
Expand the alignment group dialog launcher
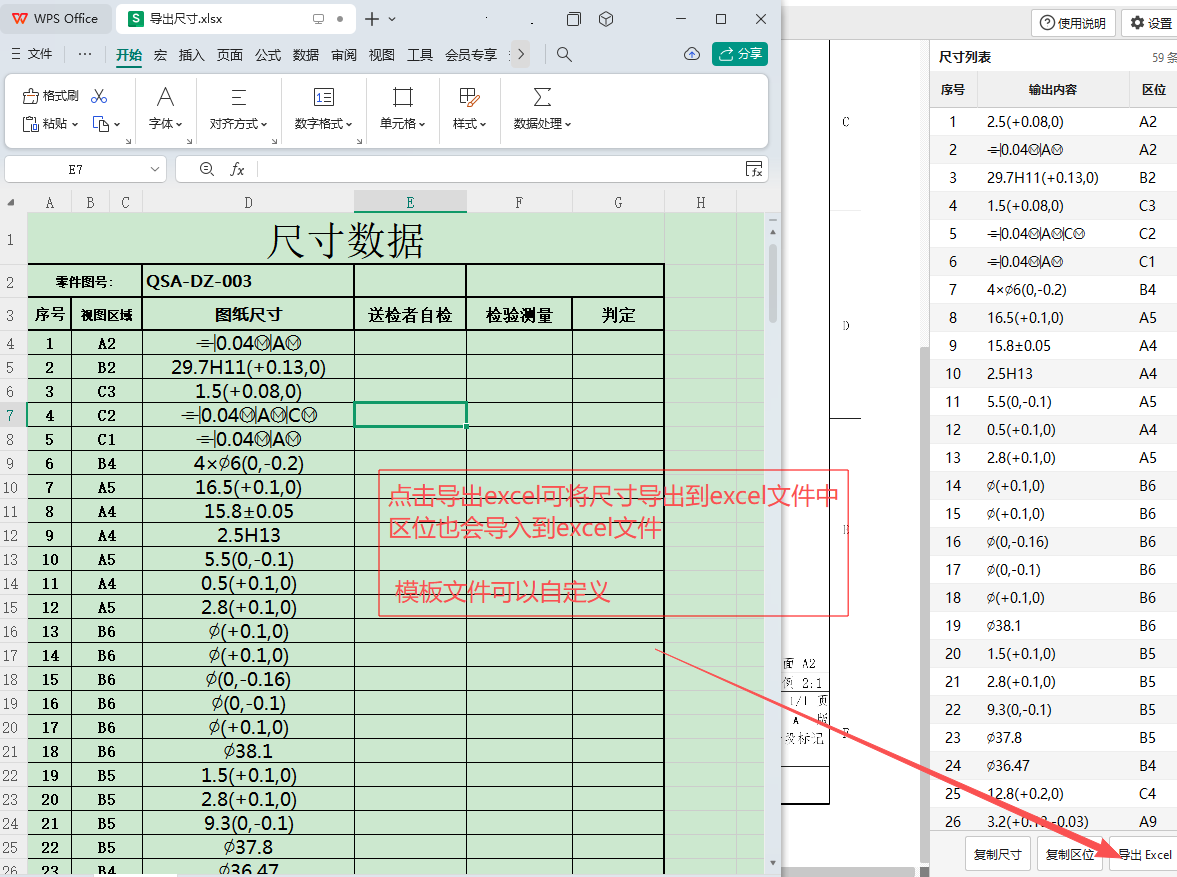pyautogui.click(x=274, y=140)
